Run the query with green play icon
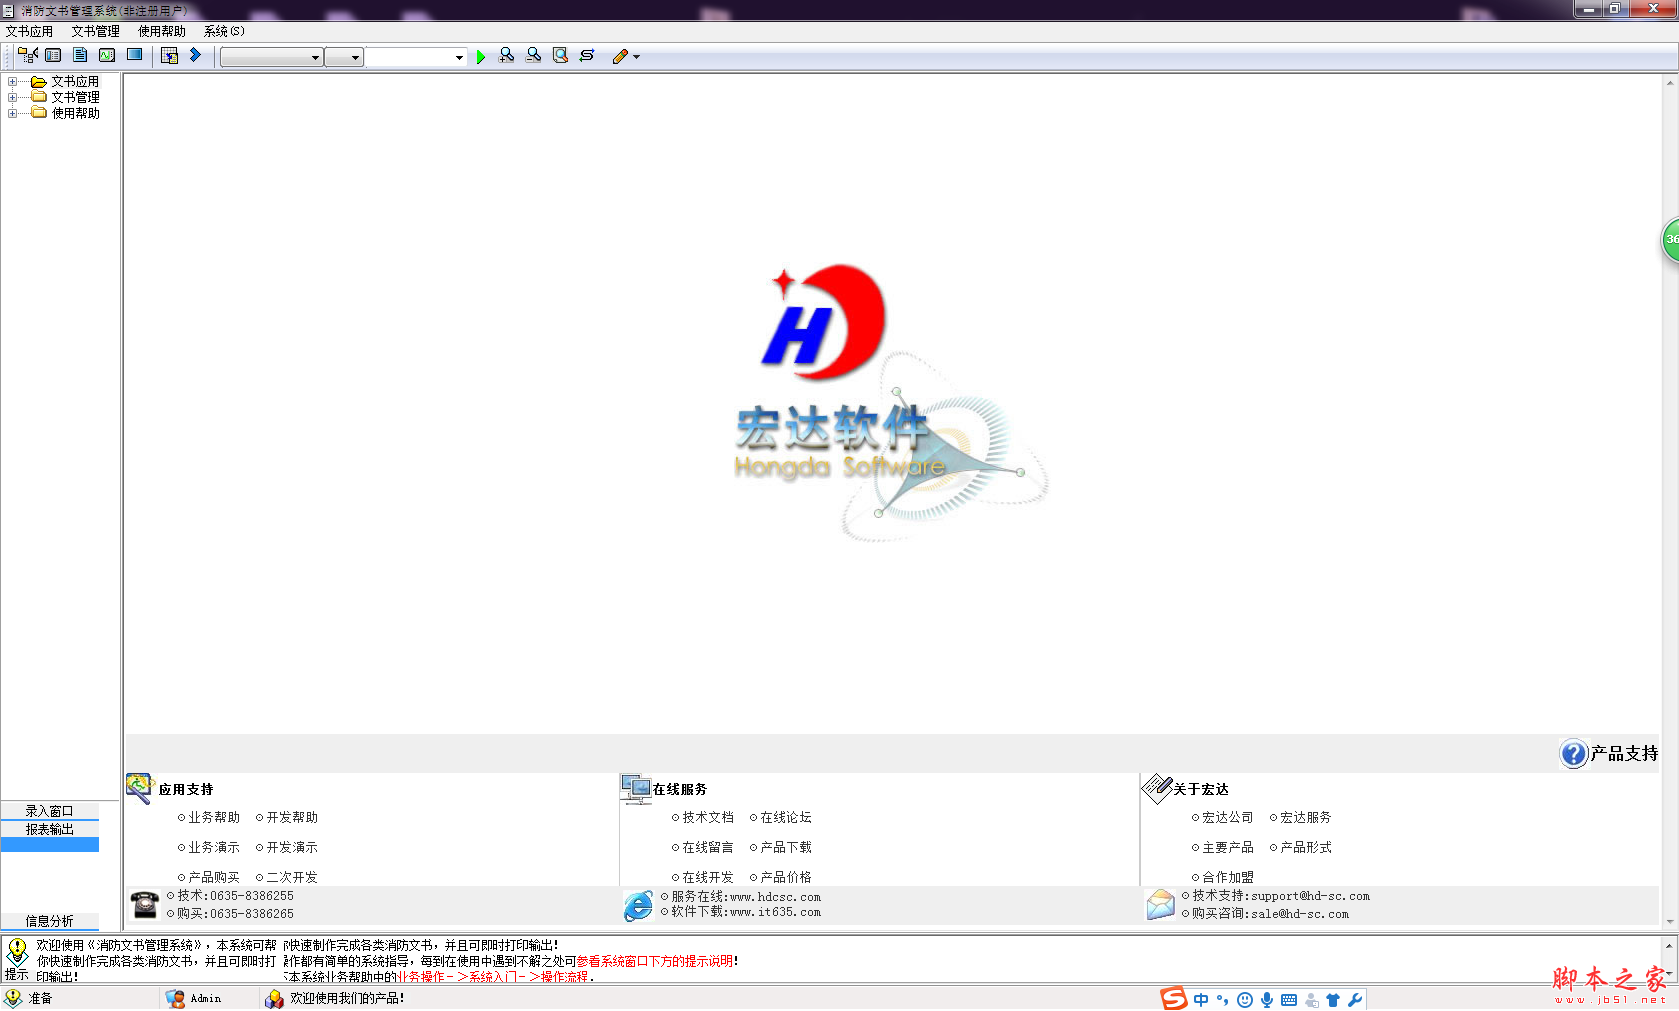 pos(481,55)
